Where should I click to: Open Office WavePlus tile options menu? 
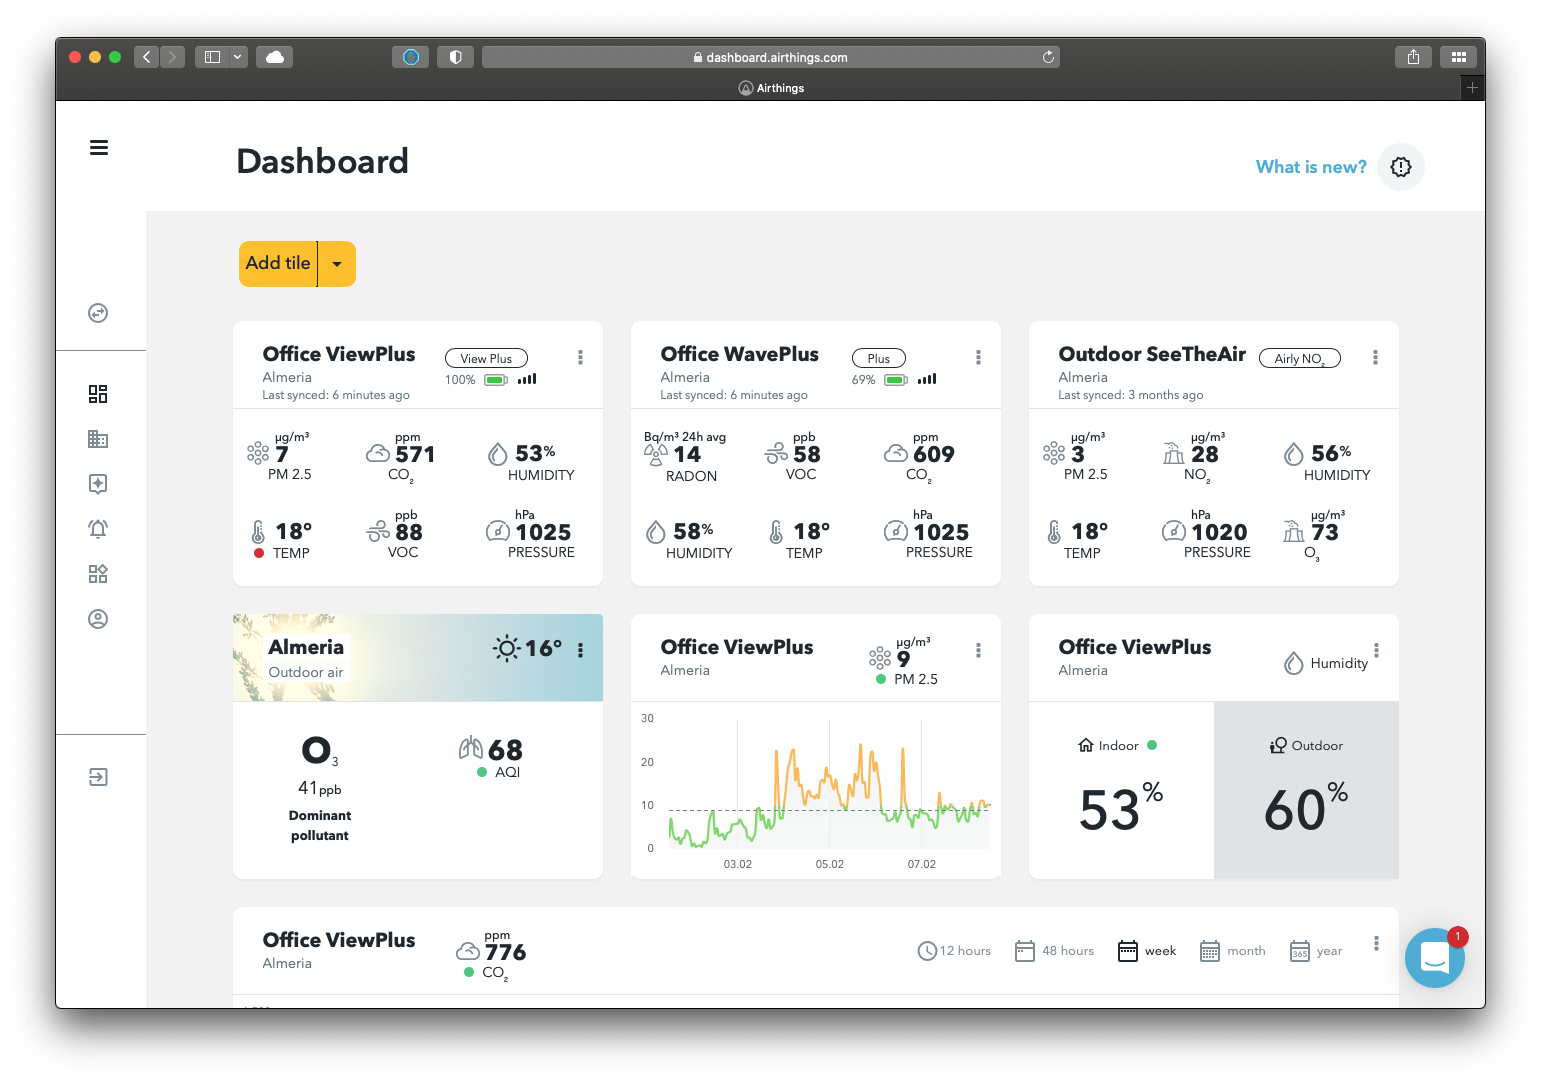pos(978,357)
